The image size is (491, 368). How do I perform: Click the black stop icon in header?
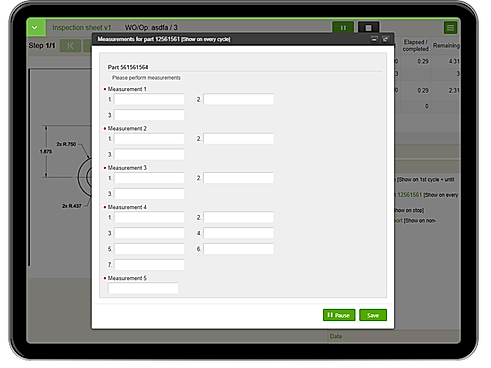coord(368,28)
